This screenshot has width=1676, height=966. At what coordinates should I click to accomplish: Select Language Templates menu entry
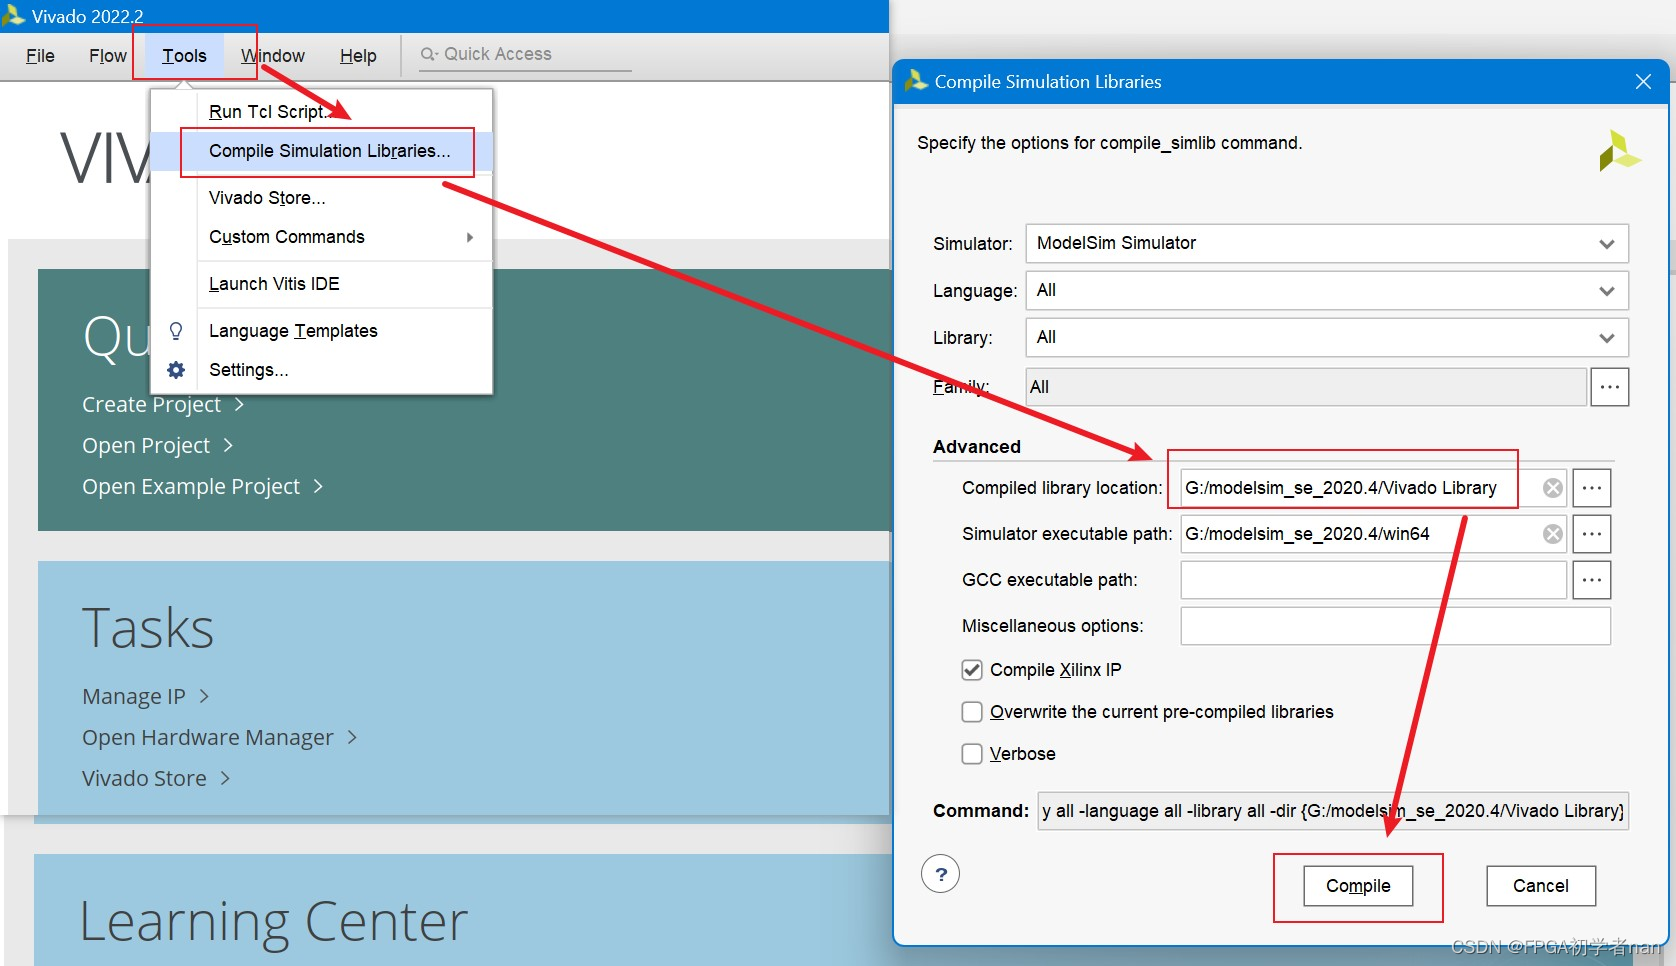click(321, 331)
